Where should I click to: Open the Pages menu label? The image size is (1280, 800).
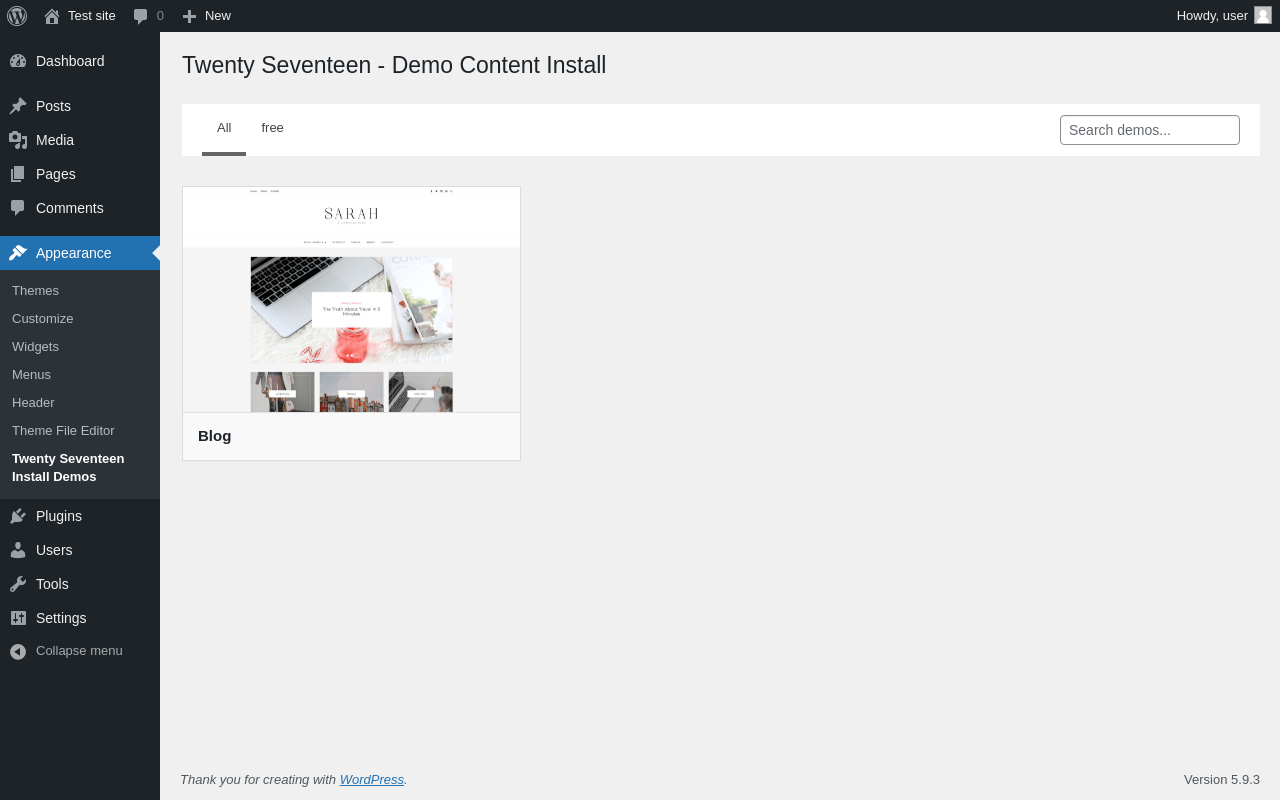(56, 174)
